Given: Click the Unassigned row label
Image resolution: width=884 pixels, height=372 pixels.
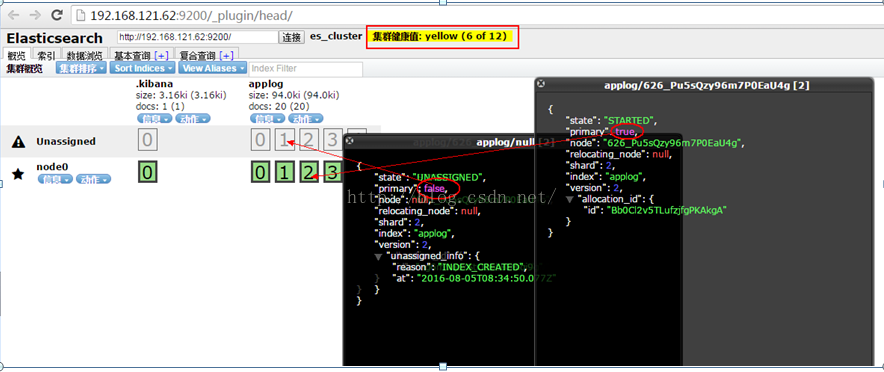Looking at the screenshot, I should [x=66, y=141].
